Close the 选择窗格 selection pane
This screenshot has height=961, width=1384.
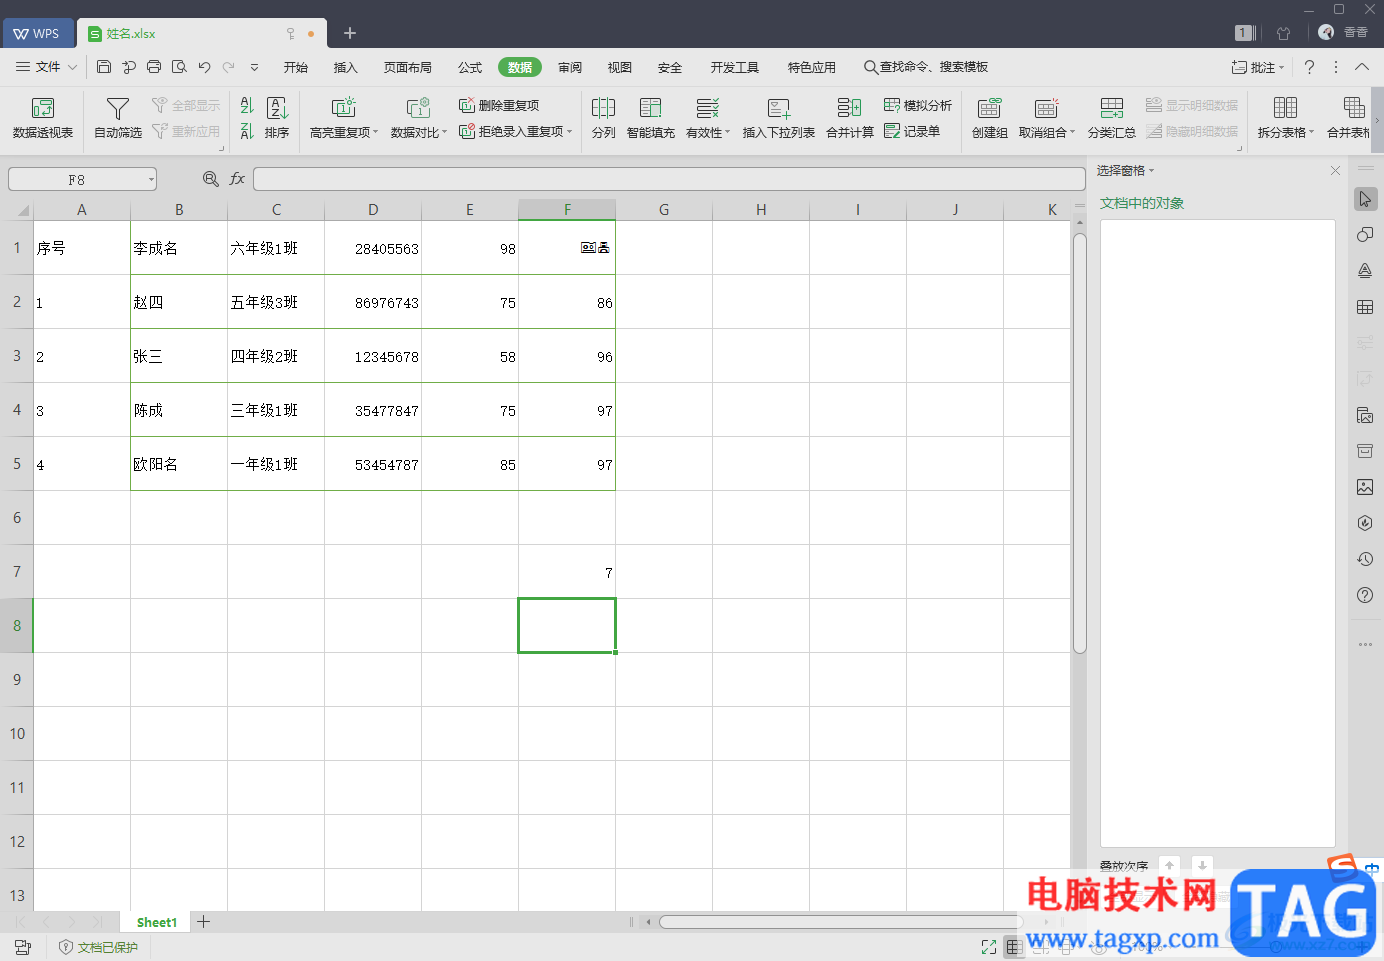[x=1335, y=171]
